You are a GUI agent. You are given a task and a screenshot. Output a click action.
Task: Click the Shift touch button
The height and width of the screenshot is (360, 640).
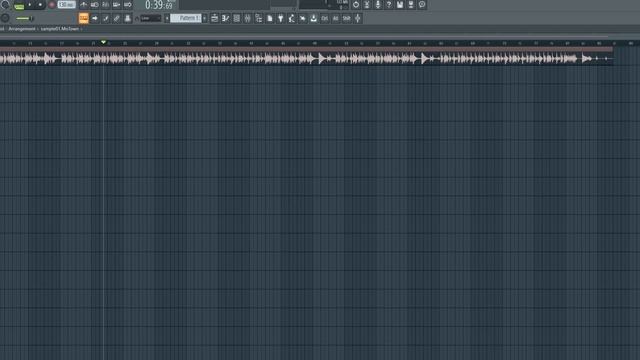[x=347, y=18]
